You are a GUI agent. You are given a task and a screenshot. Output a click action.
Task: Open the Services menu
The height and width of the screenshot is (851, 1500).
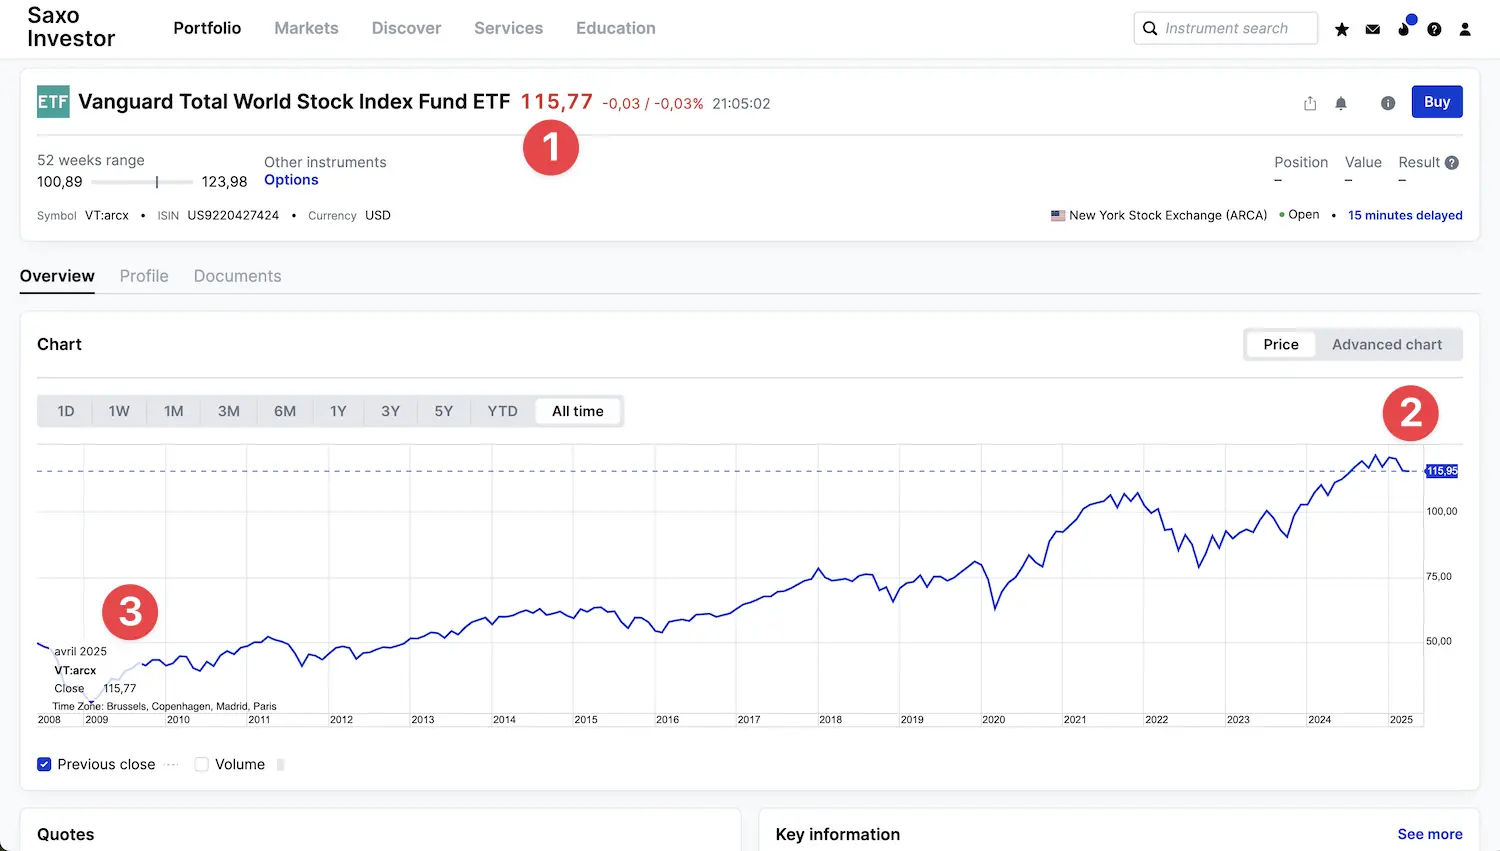click(508, 28)
